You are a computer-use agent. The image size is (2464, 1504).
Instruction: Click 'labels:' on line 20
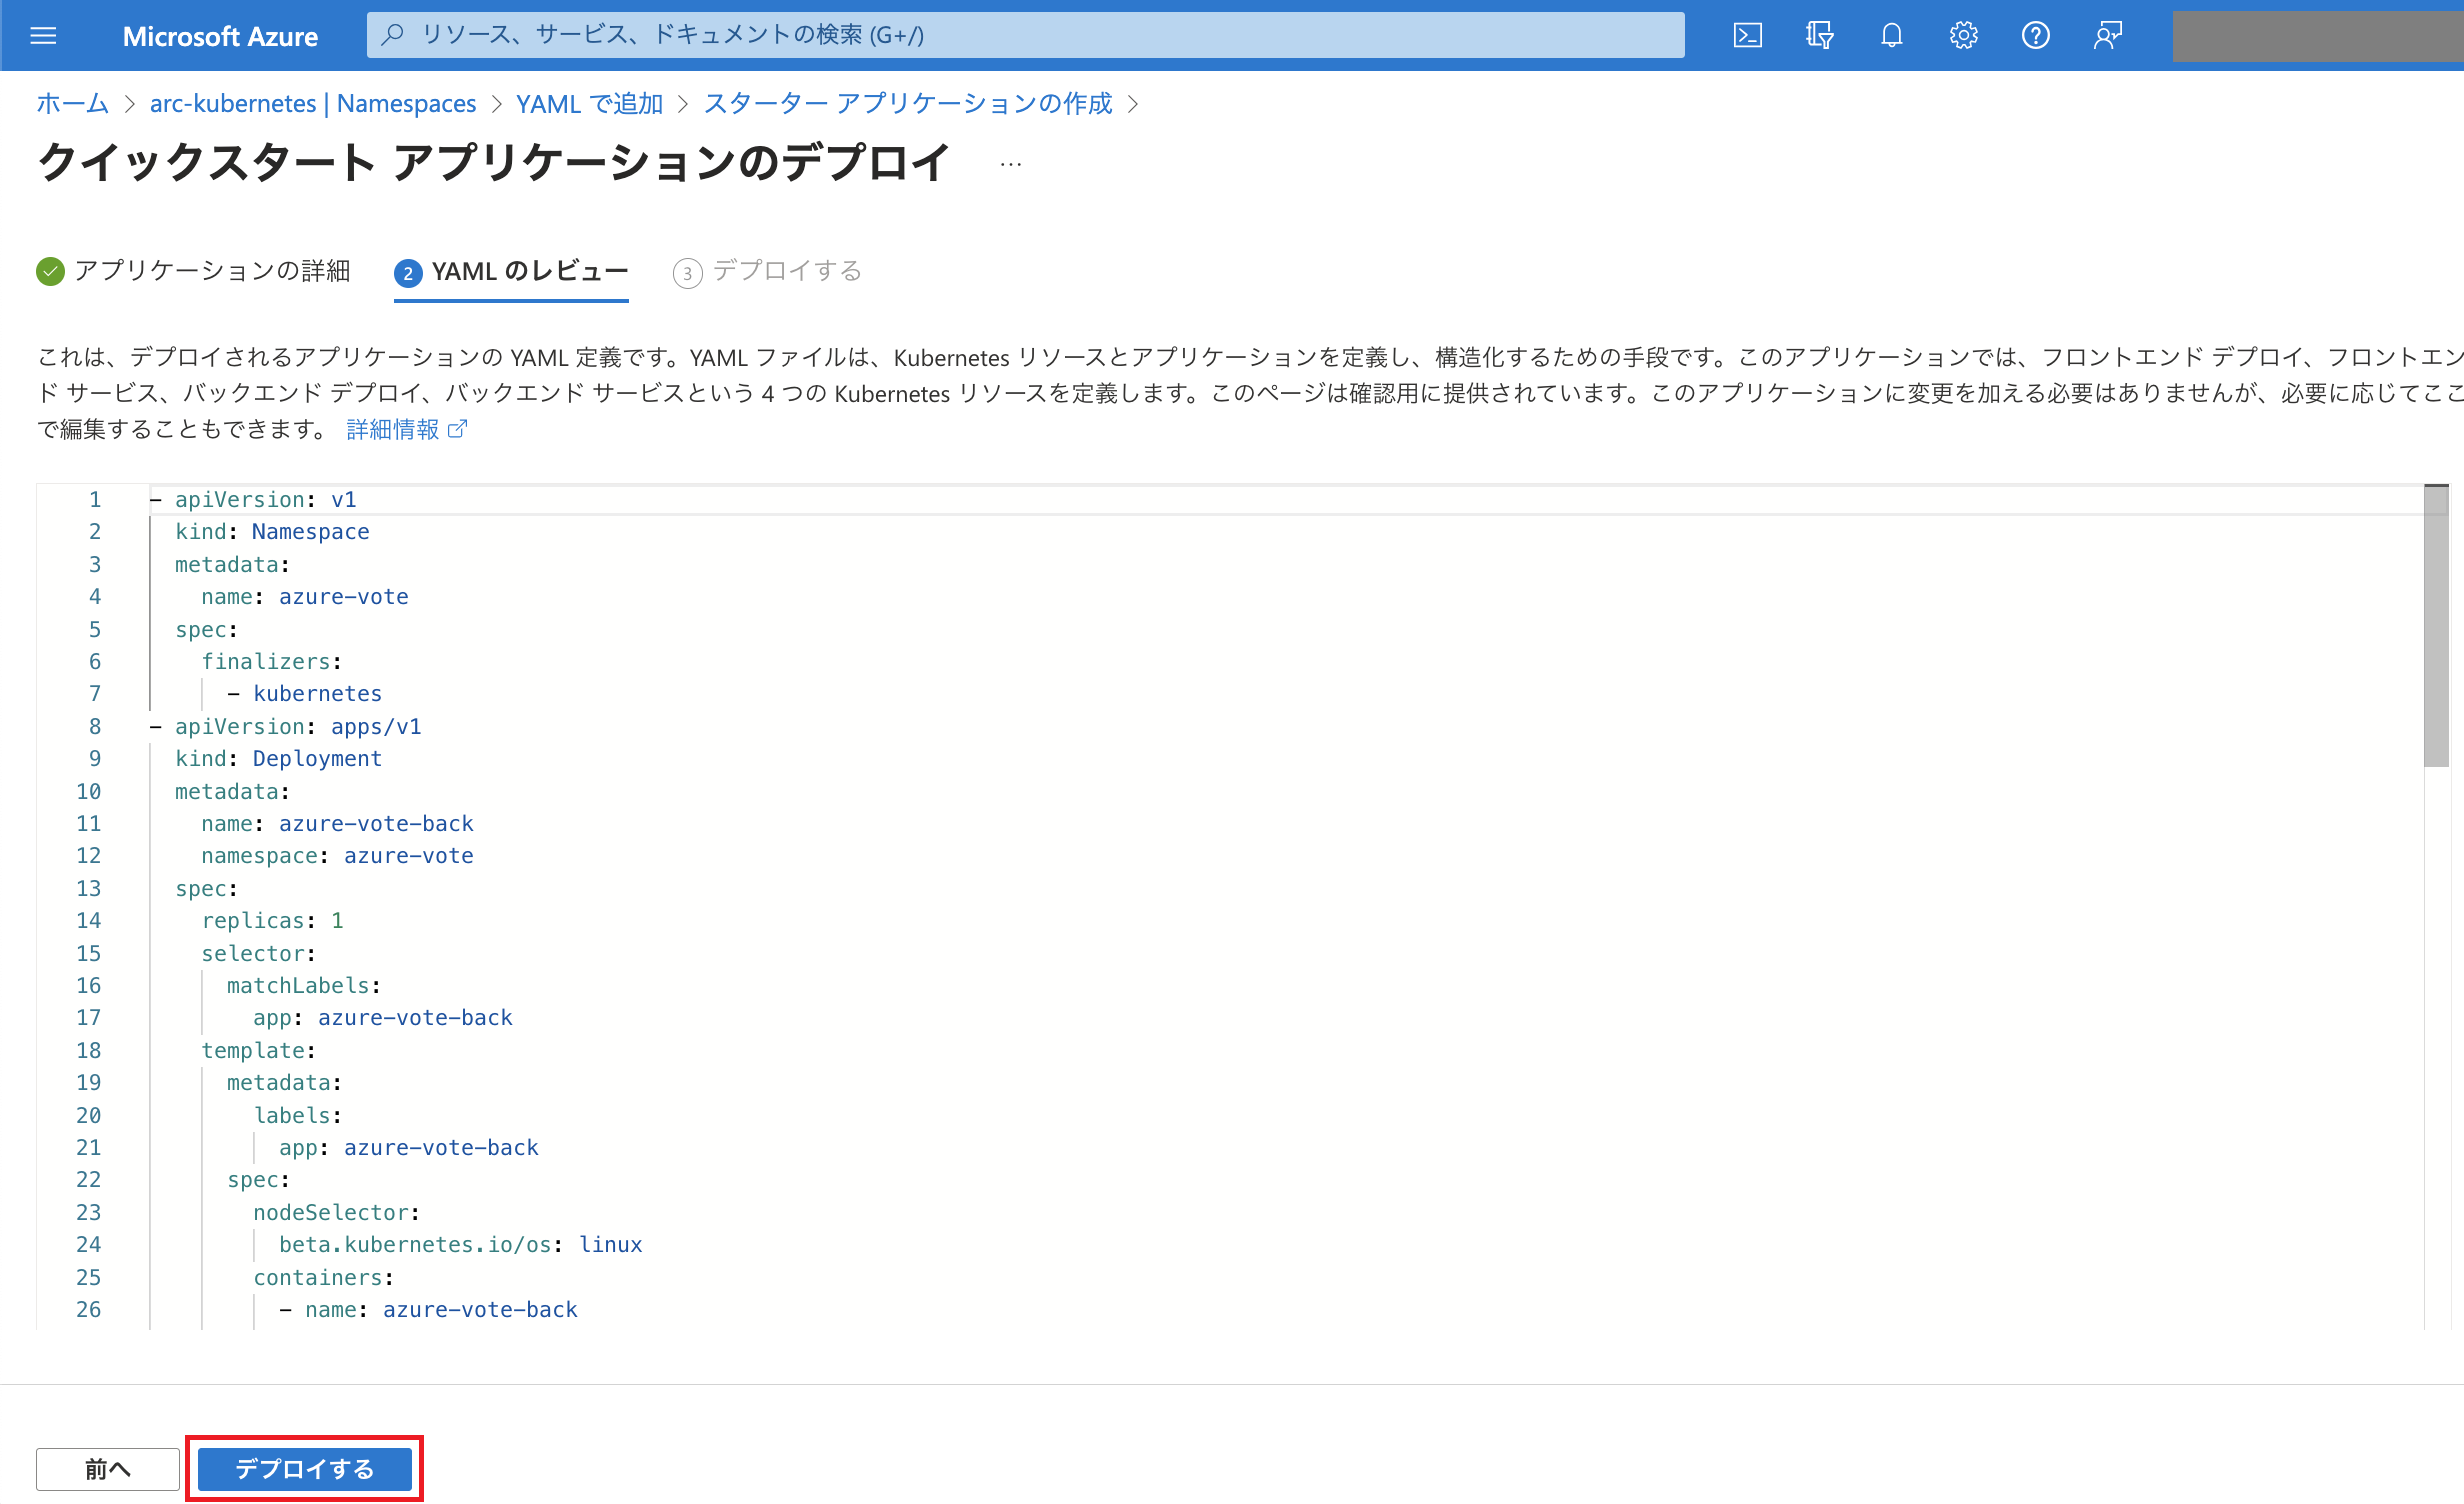coord(298,1116)
